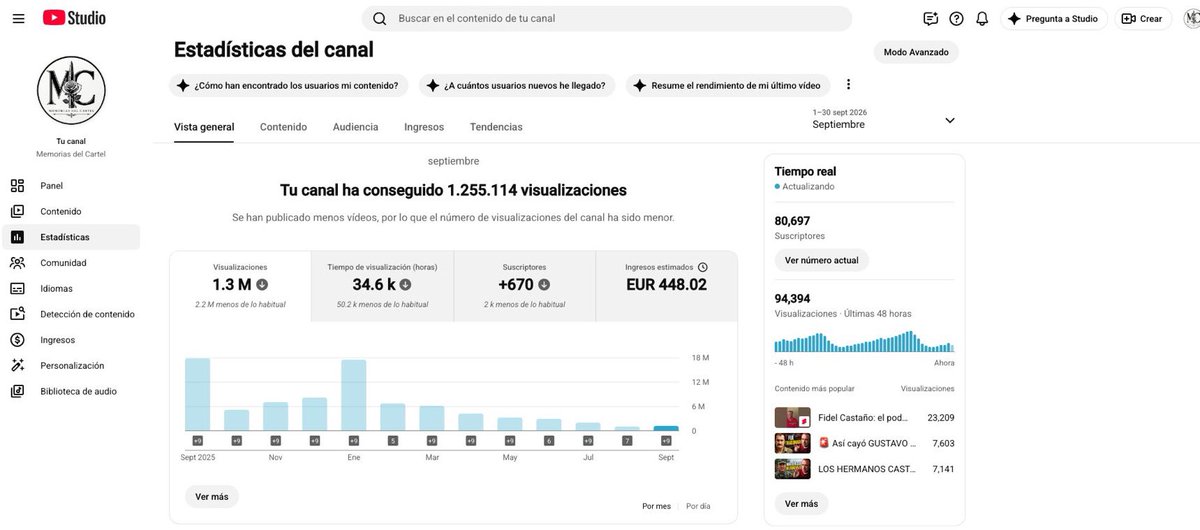
Task: Select the Tiempo de visualización metric card
Action: (x=383, y=286)
